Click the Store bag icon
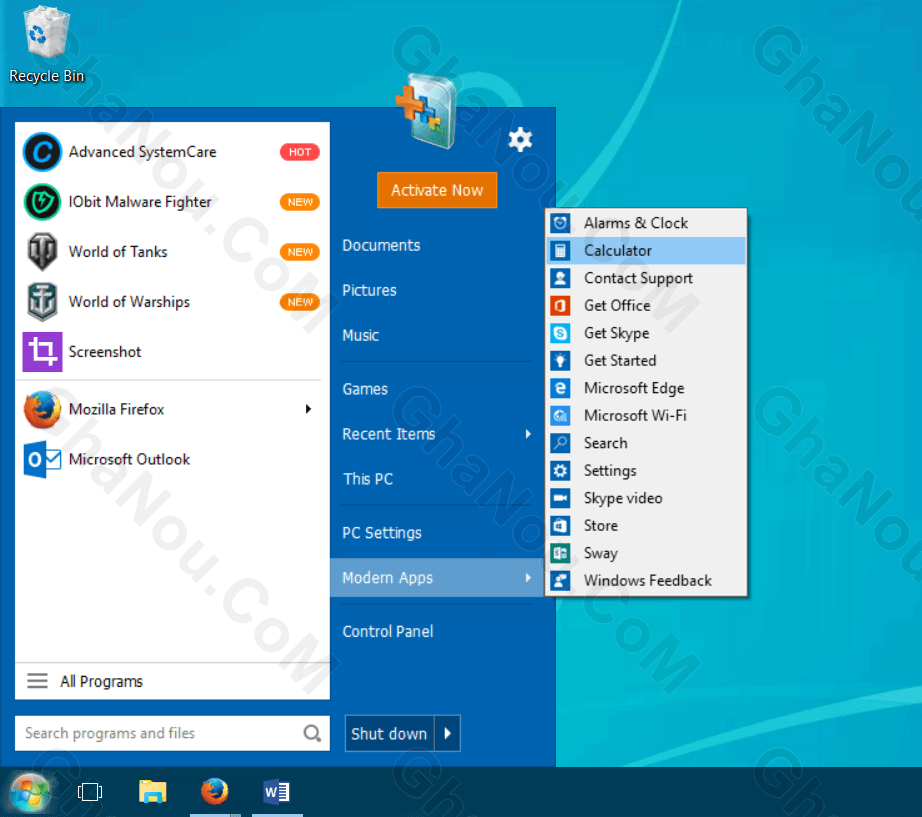This screenshot has width=922, height=817. click(560, 525)
